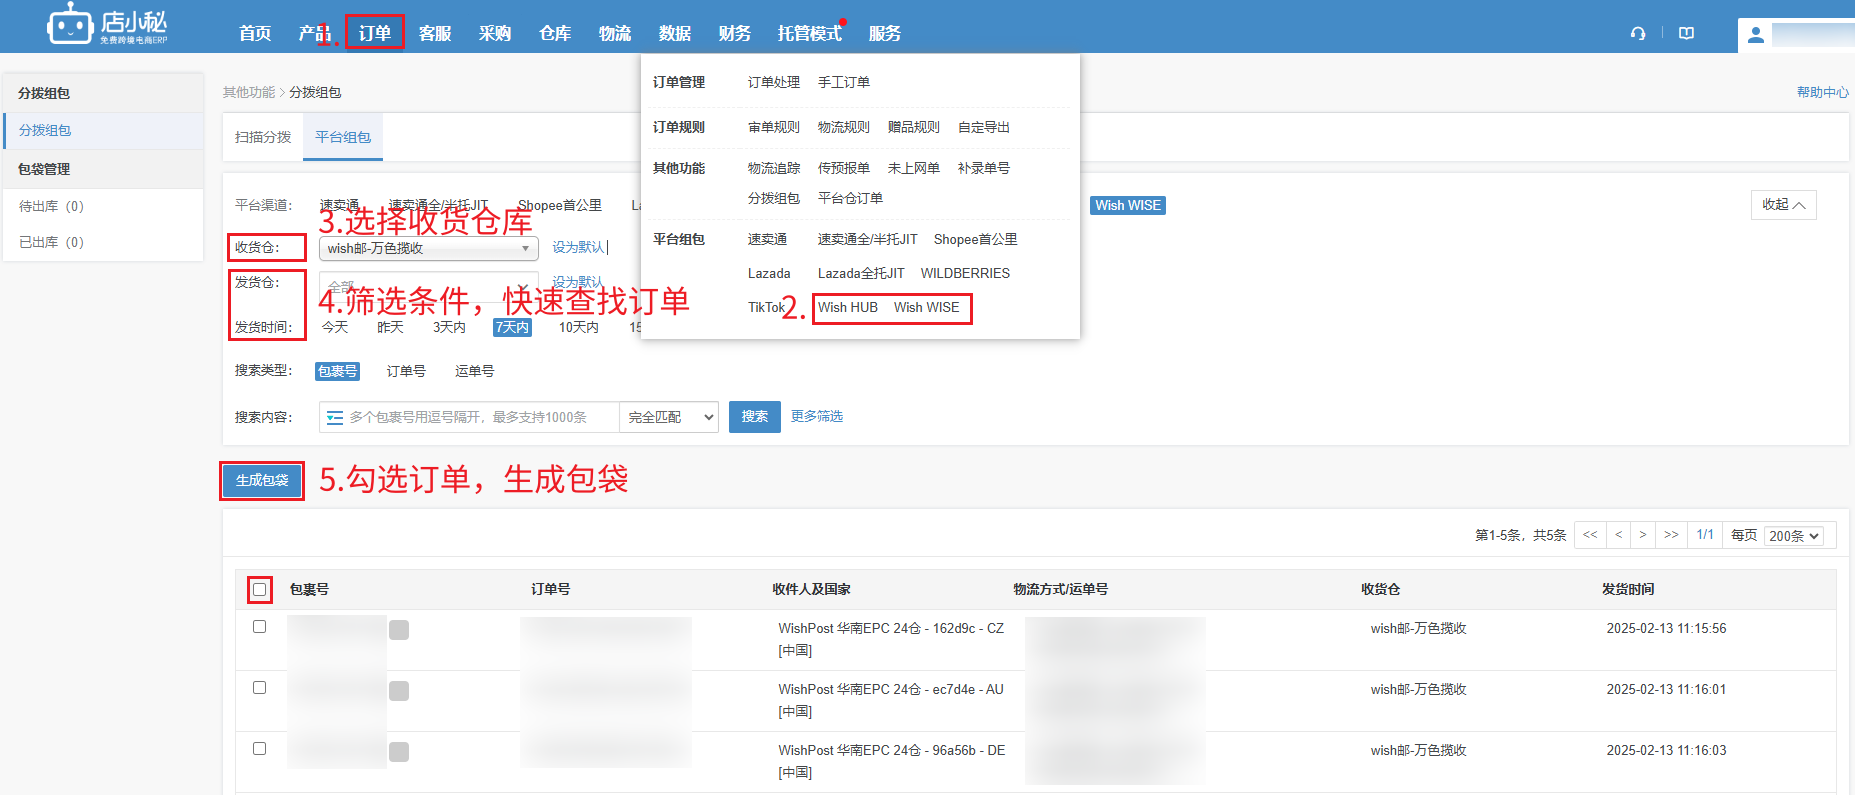The image size is (1855, 795).
Task: Check the row for WishPost ec7d4e - AU
Action: pyautogui.click(x=260, y=688)
